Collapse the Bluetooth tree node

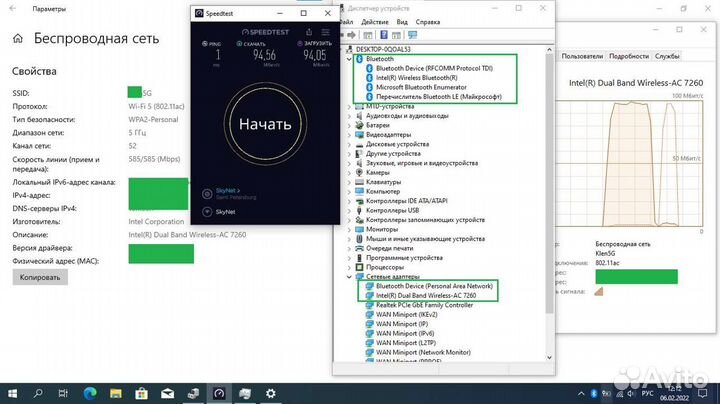click(349, 59)
